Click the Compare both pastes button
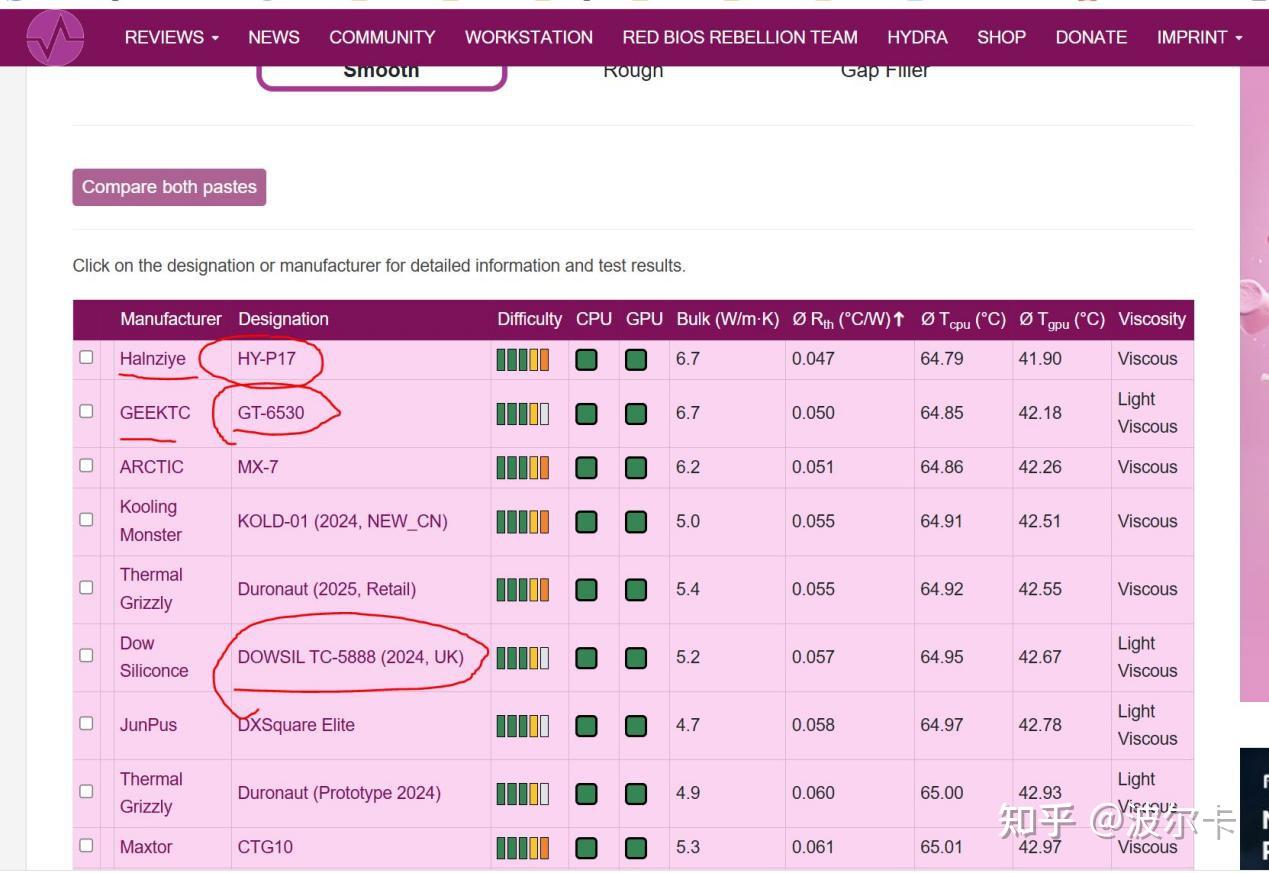1269x873 pixels. (169, 187)
